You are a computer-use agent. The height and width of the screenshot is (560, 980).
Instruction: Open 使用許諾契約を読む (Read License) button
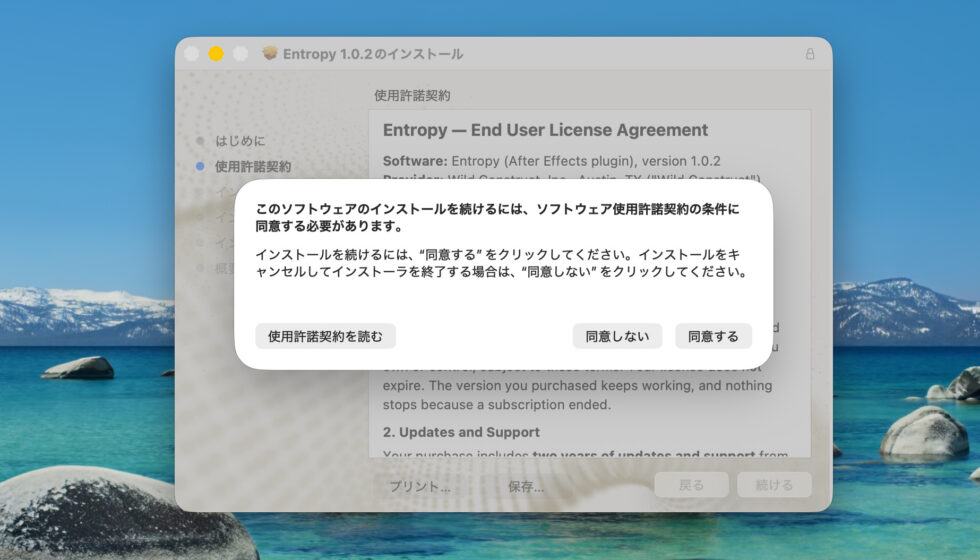coord(325,336)
